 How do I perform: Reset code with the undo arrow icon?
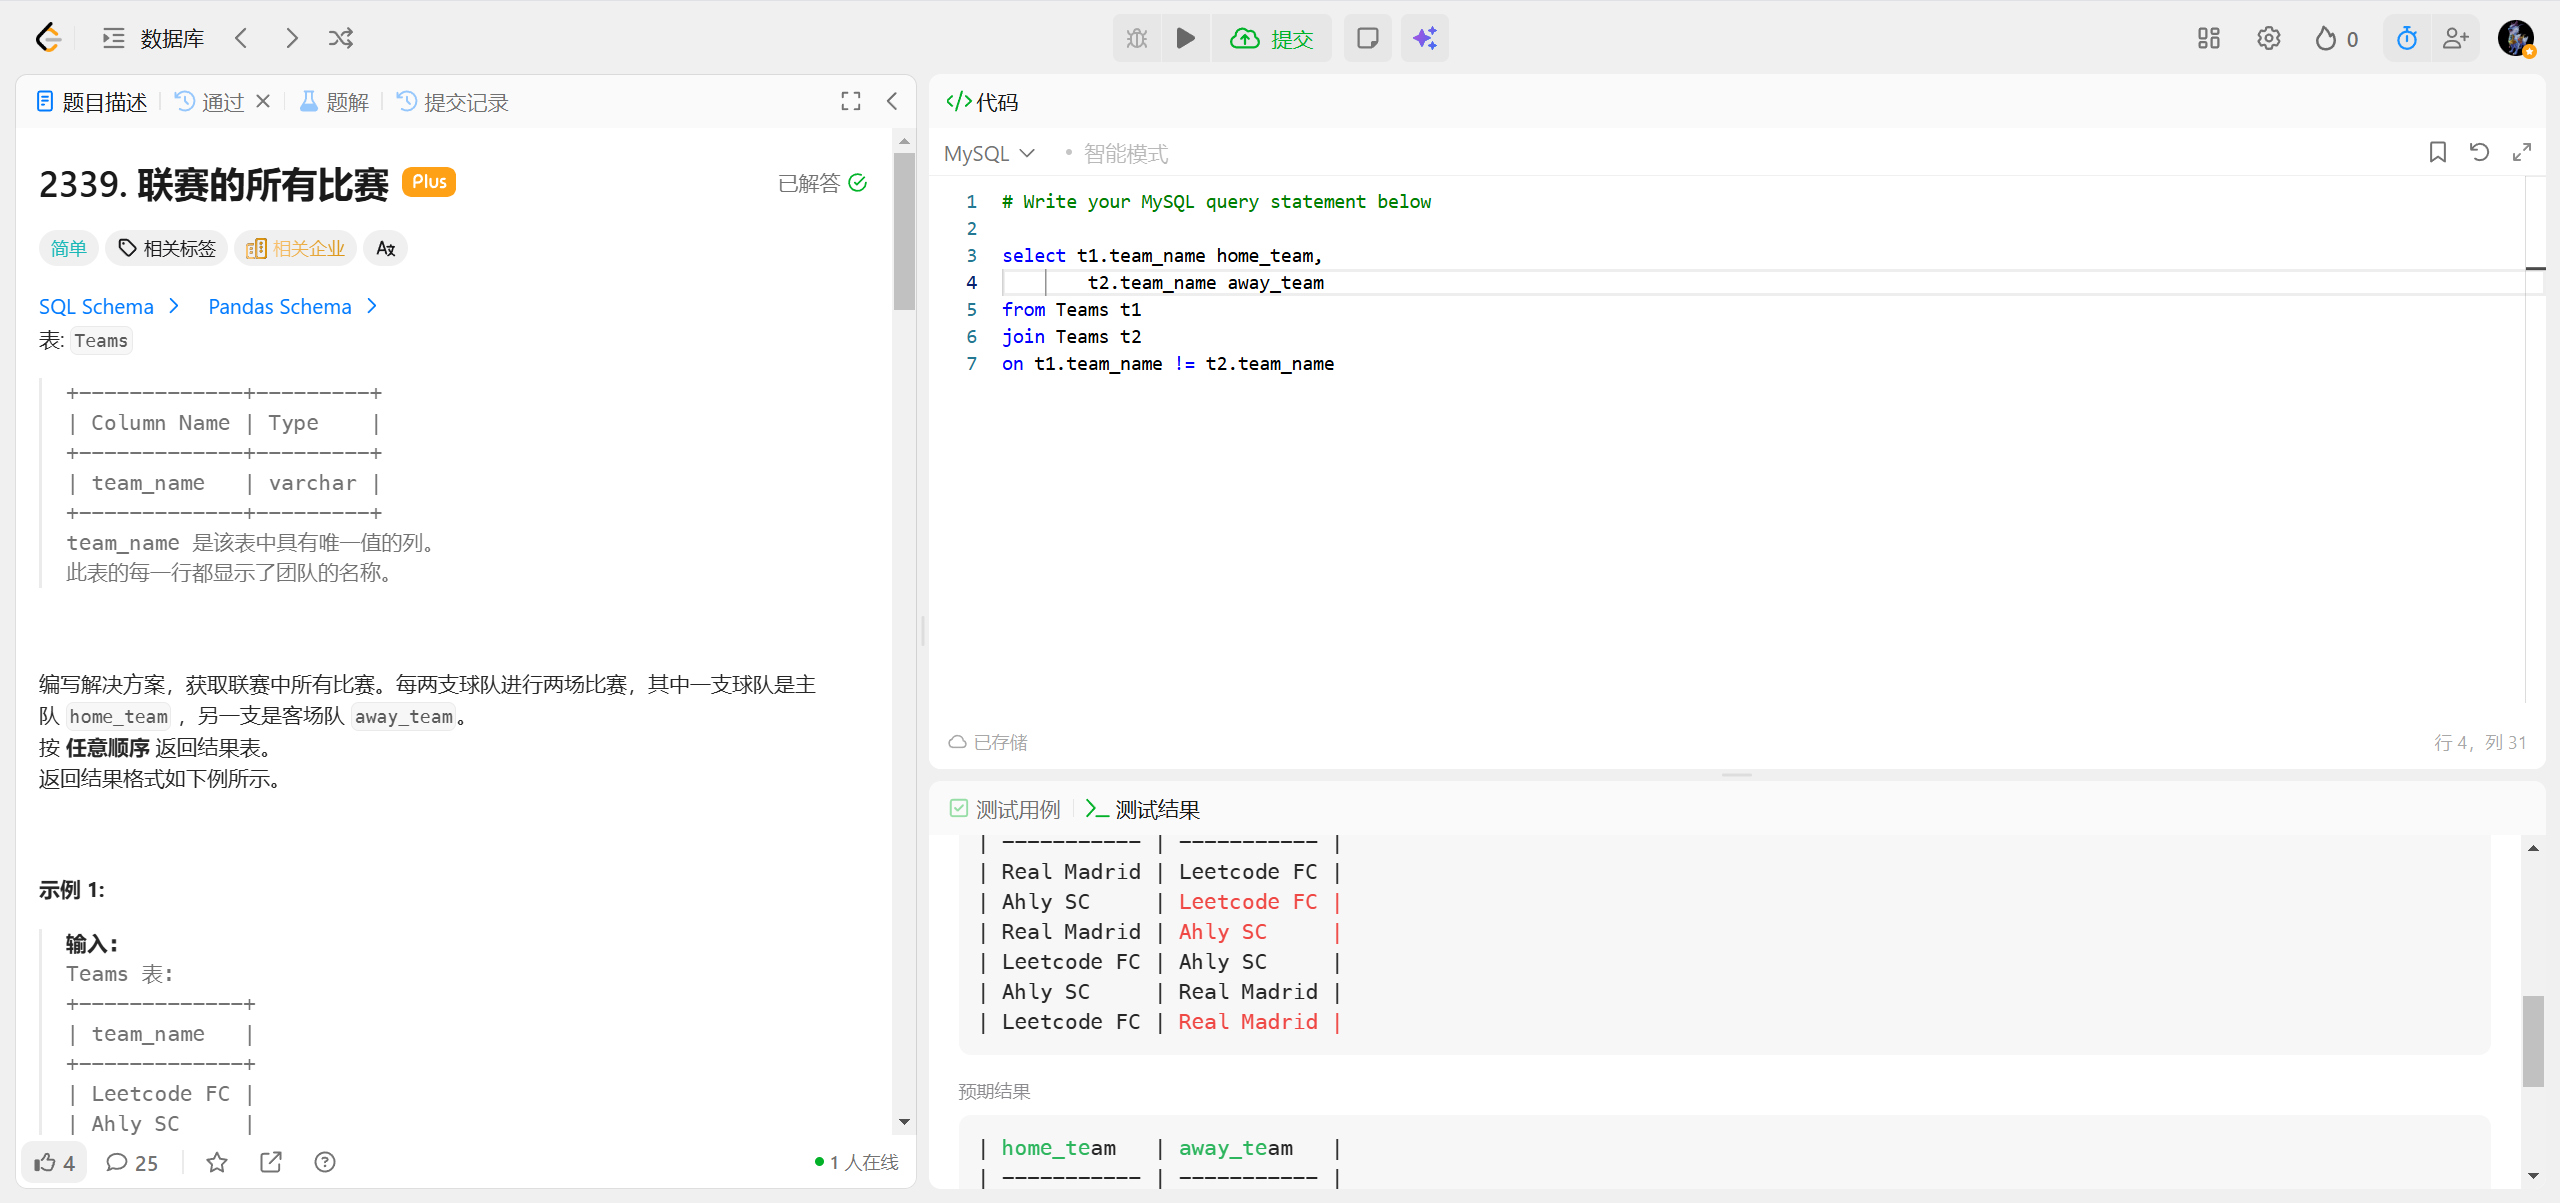point(2479,152)
